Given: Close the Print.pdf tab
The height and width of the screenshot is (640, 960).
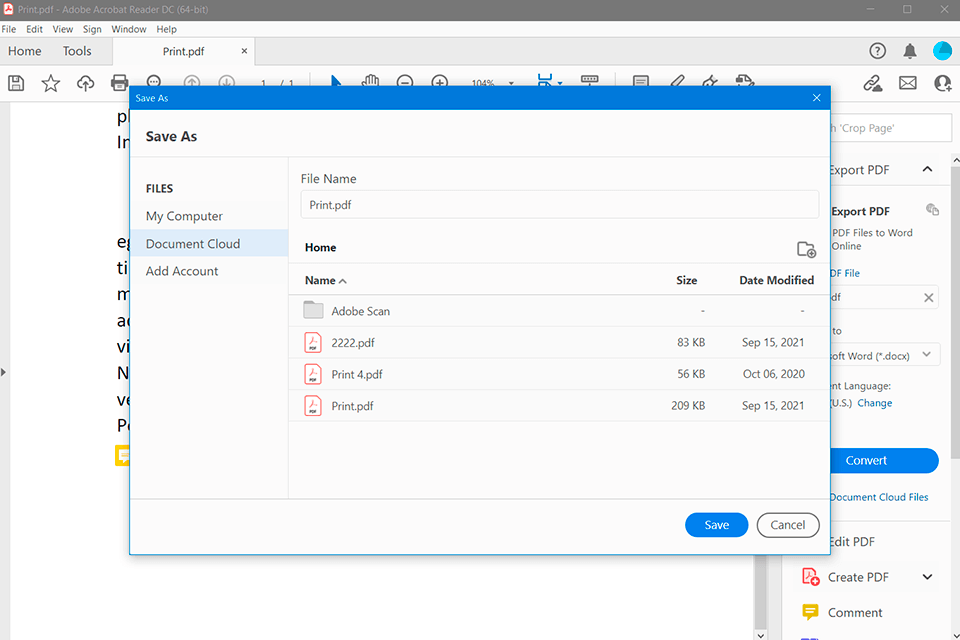Looking at the screenshot, I should click(244, 51).
